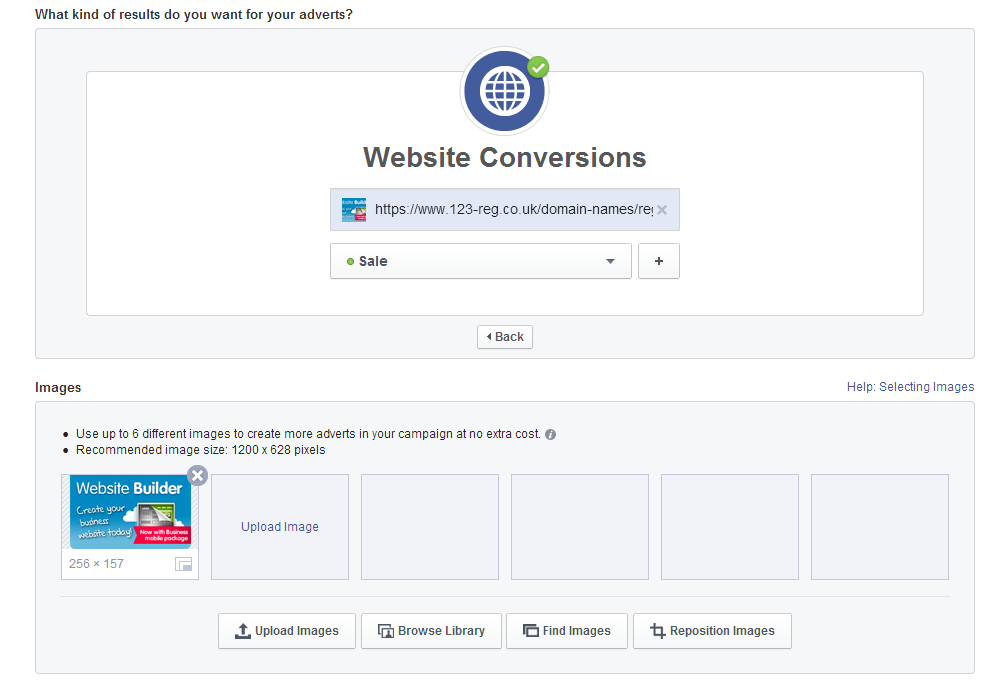
Task: Select the Website Builder image thumbnail
Action: (x=130, y=512)
